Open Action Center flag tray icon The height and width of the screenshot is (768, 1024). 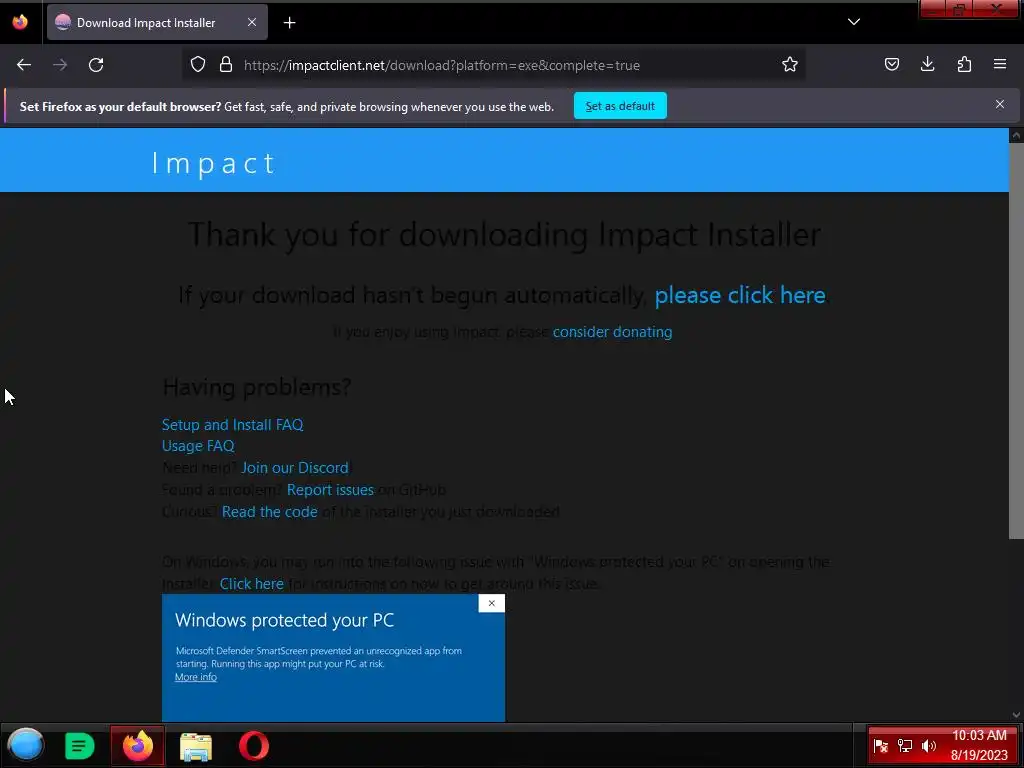click(x=880, y=746)
